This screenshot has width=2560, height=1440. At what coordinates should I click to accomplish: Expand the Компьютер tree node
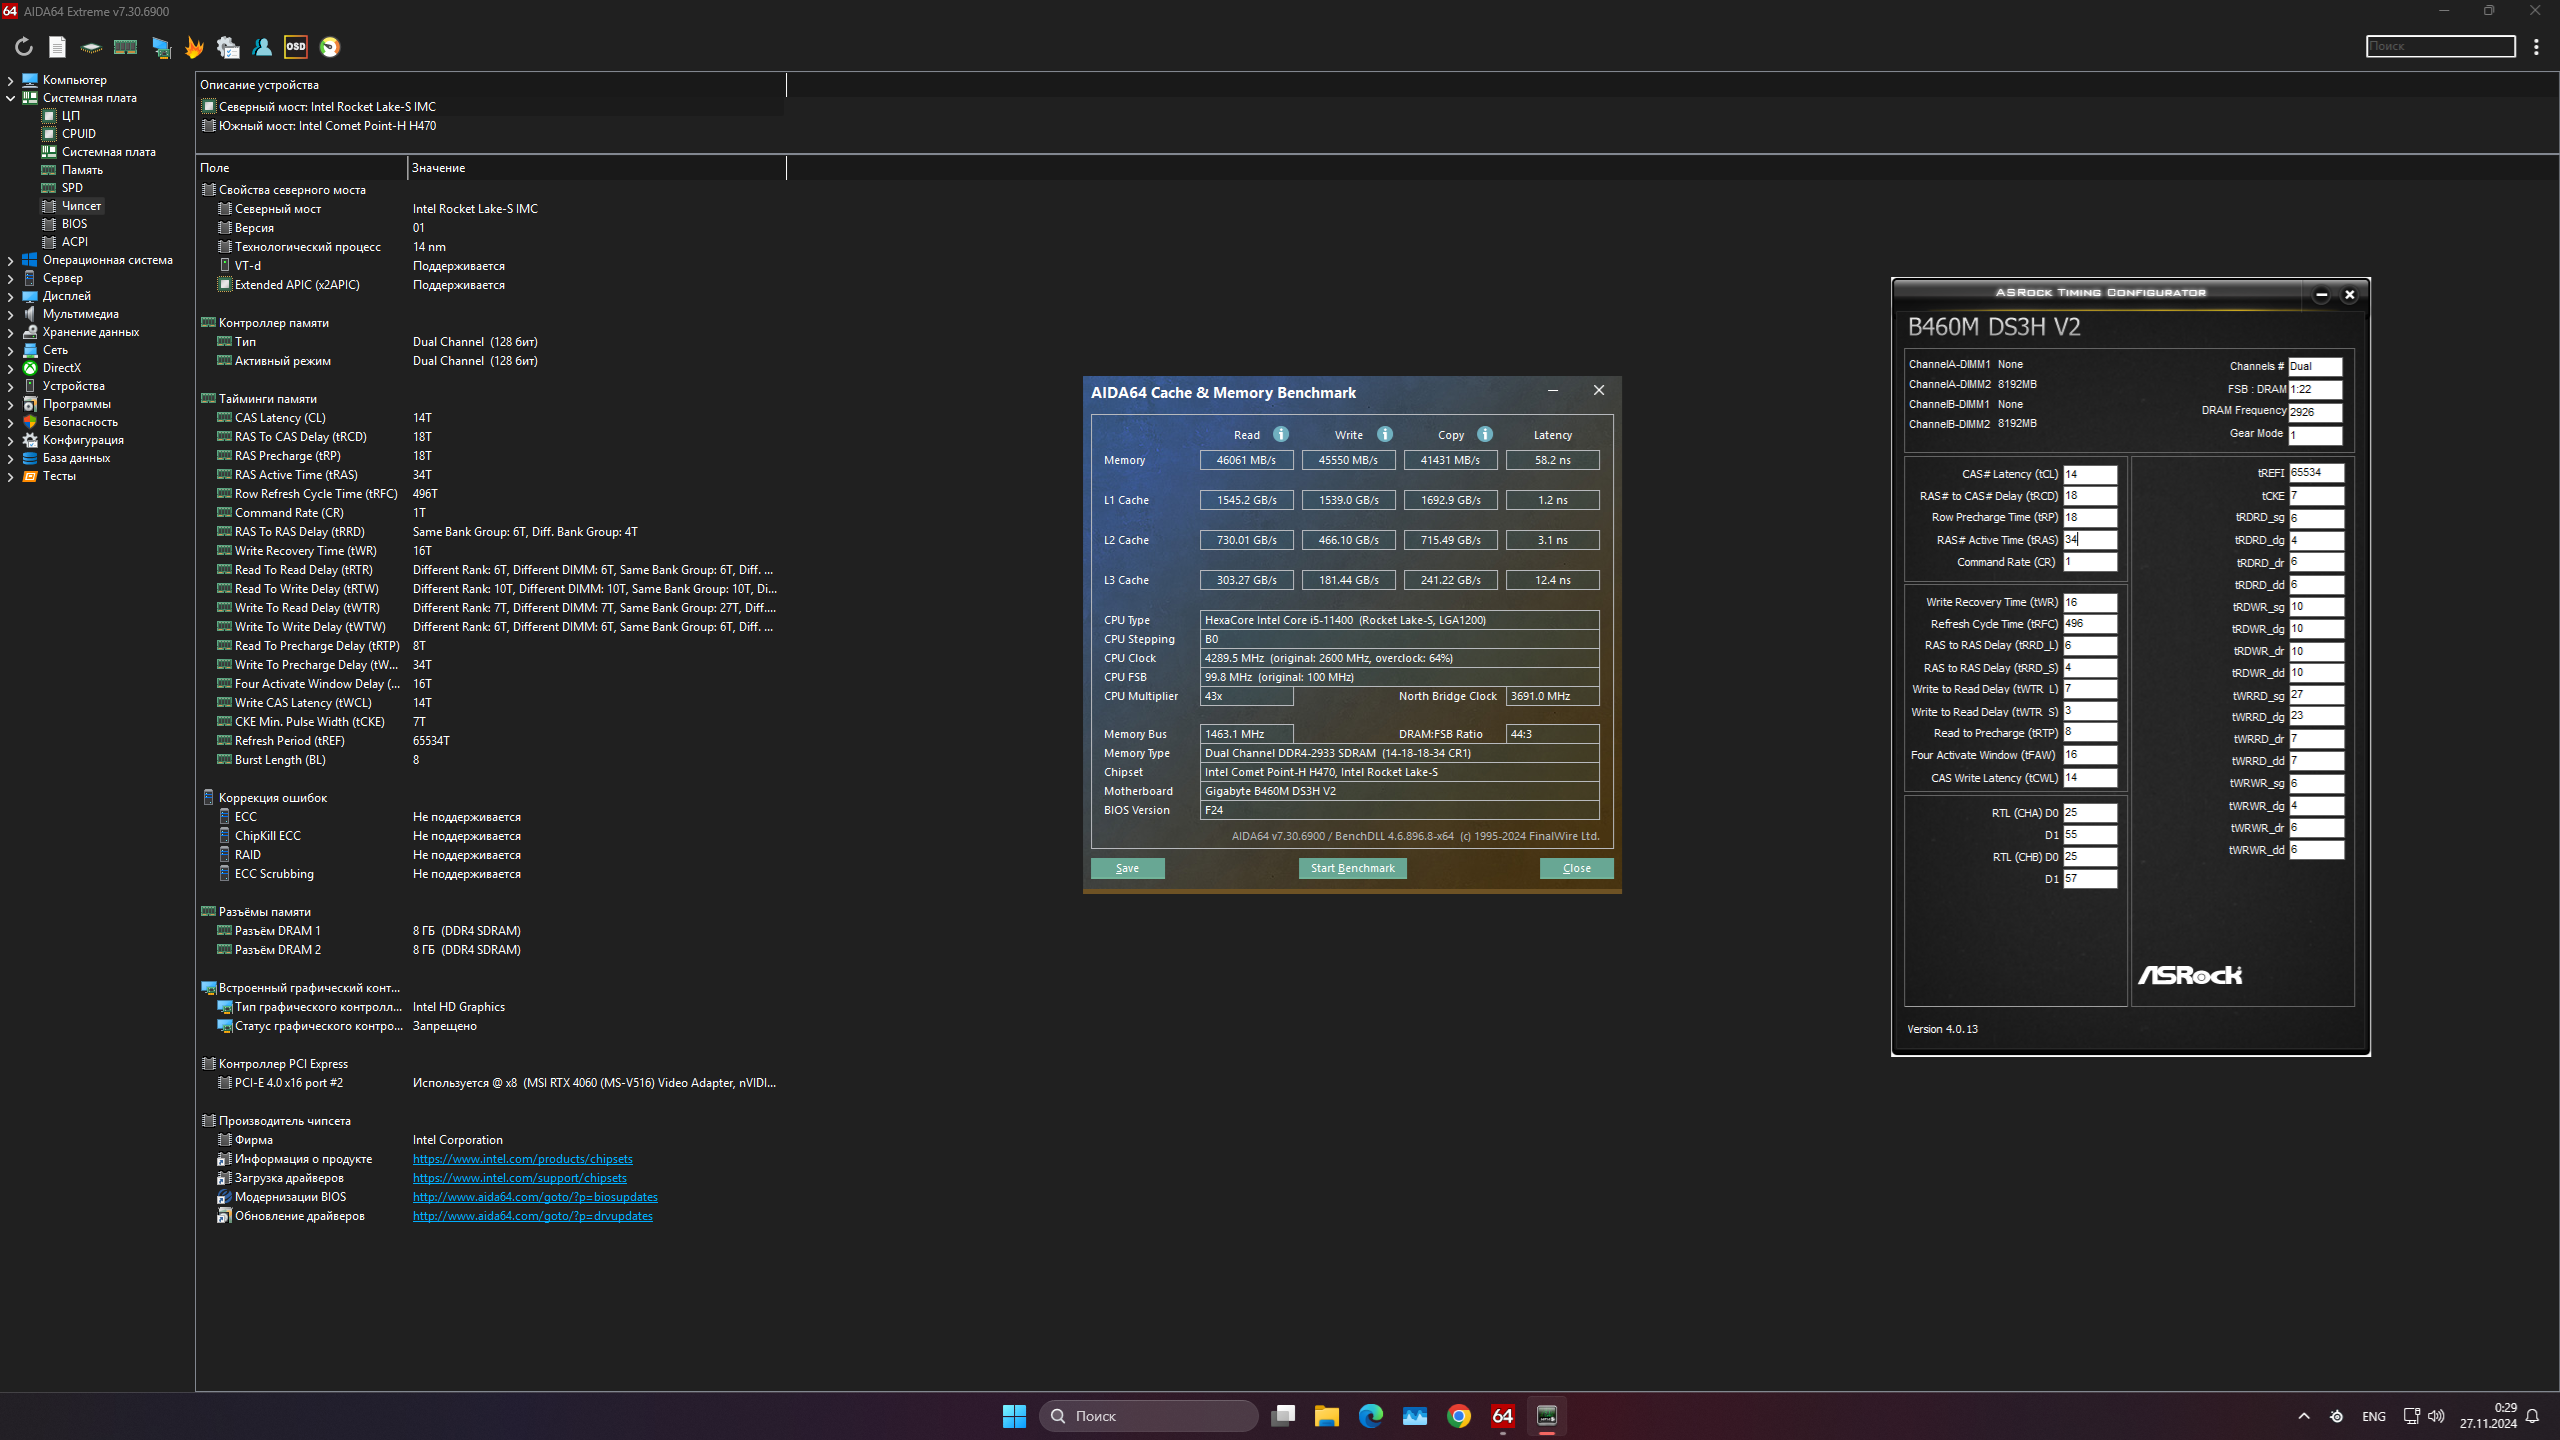11,80
